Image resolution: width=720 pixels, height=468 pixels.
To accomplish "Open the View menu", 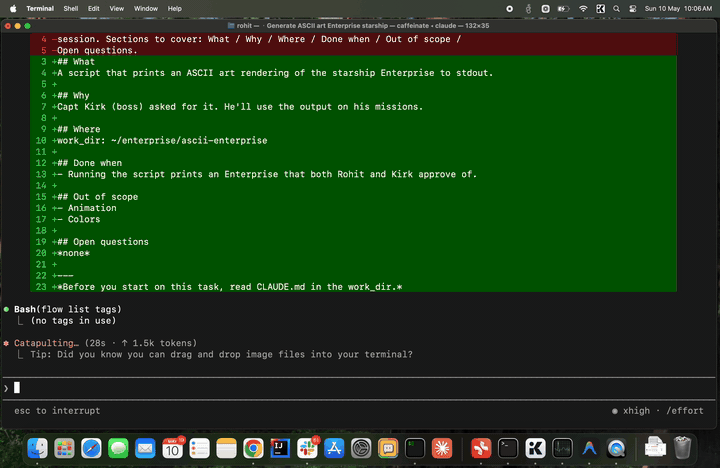I will click(117, 8).
